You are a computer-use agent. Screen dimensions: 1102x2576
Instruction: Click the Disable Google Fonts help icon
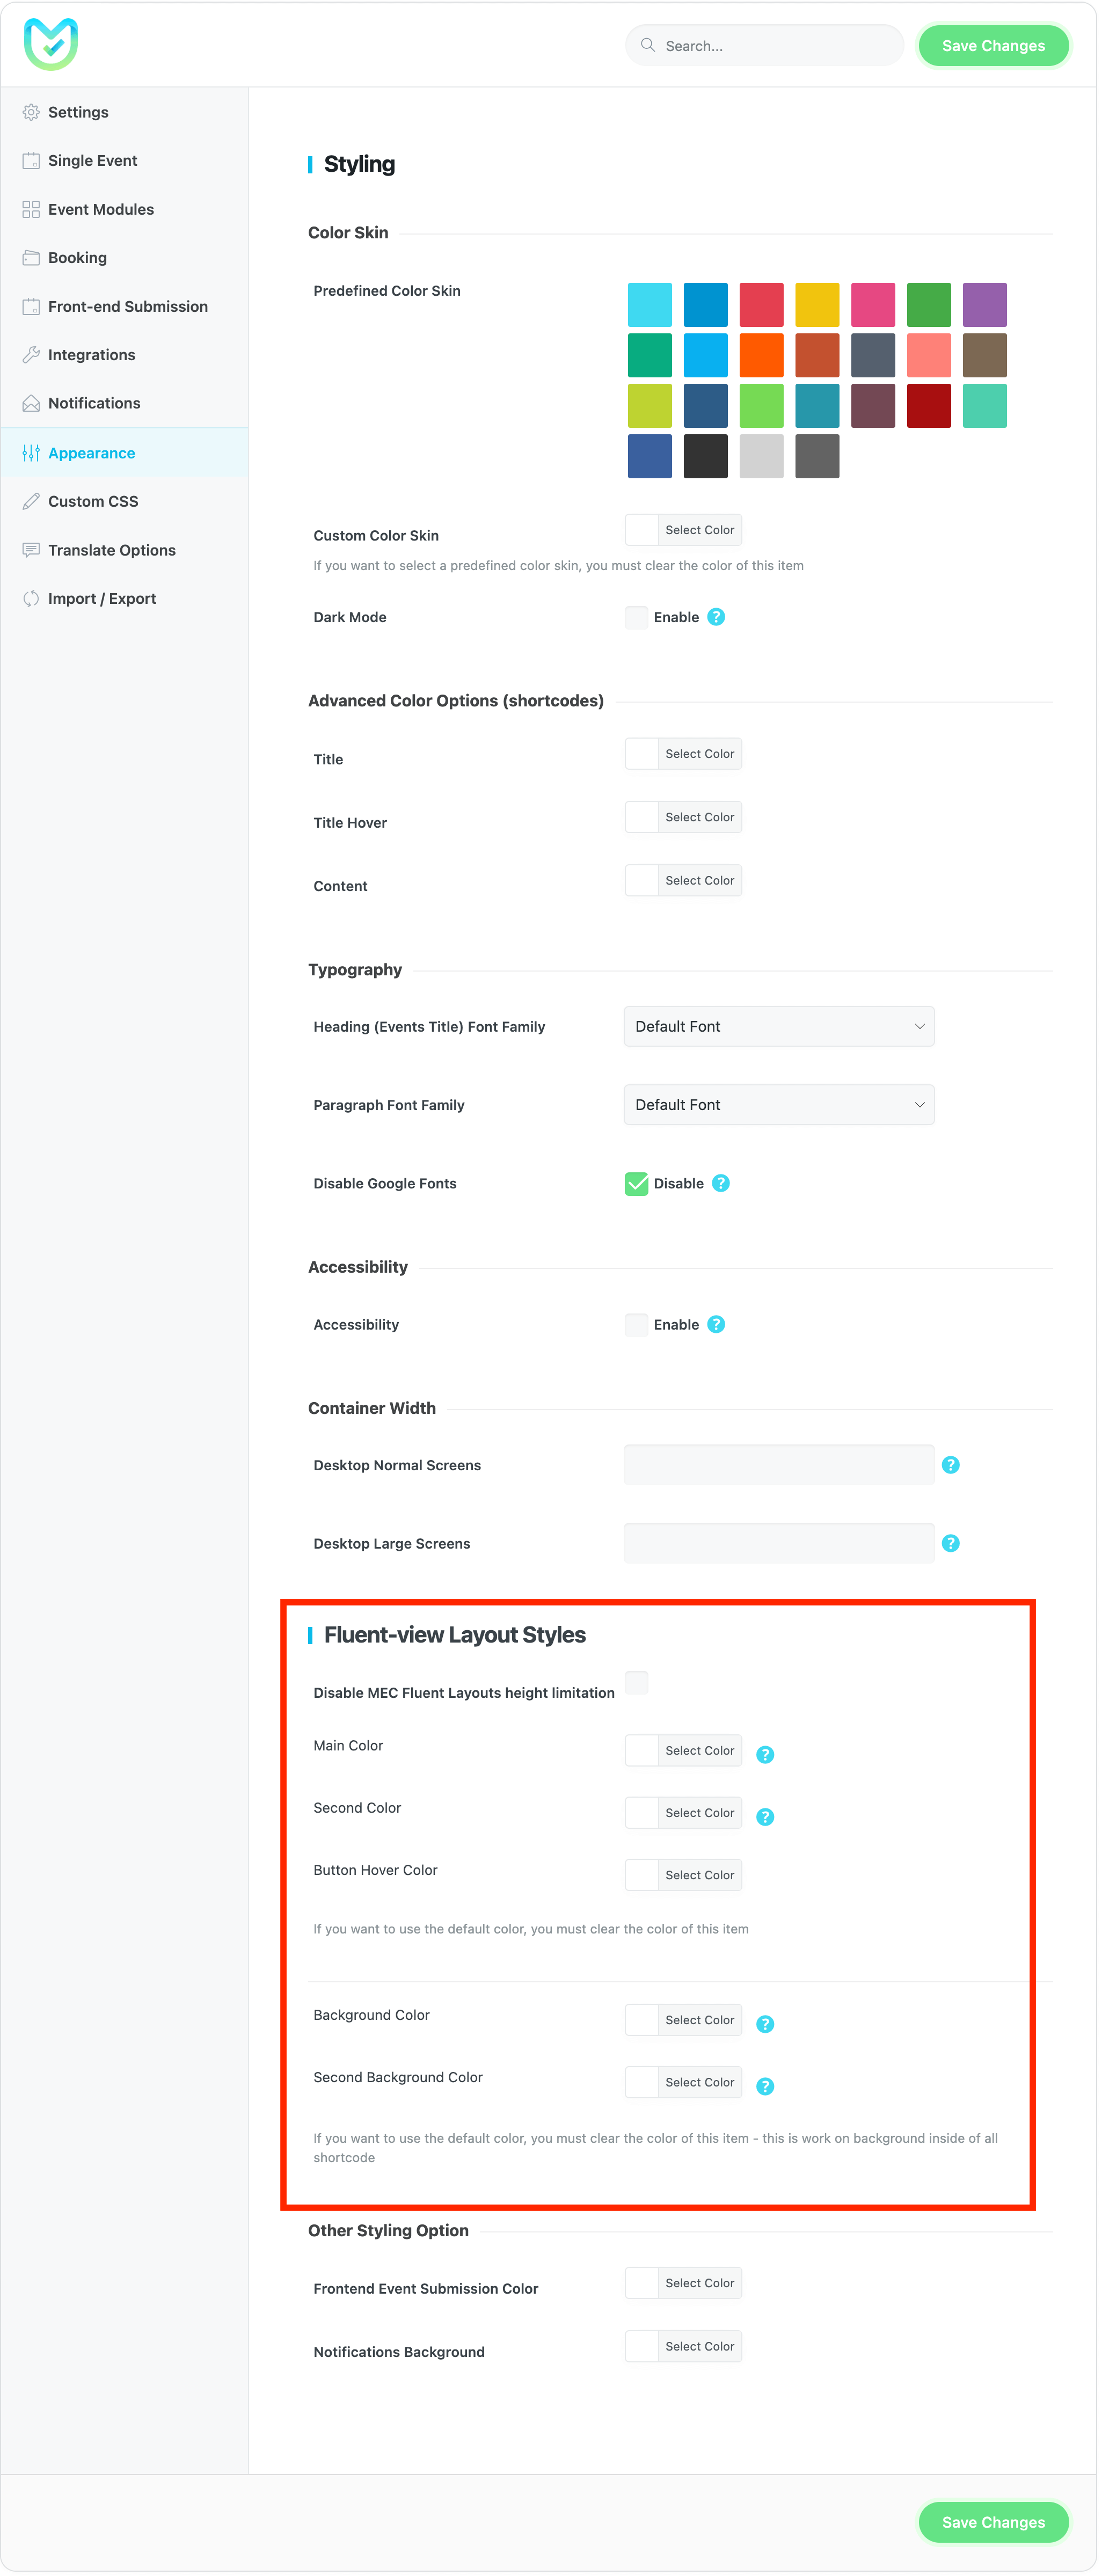(x=721, y=1183)
